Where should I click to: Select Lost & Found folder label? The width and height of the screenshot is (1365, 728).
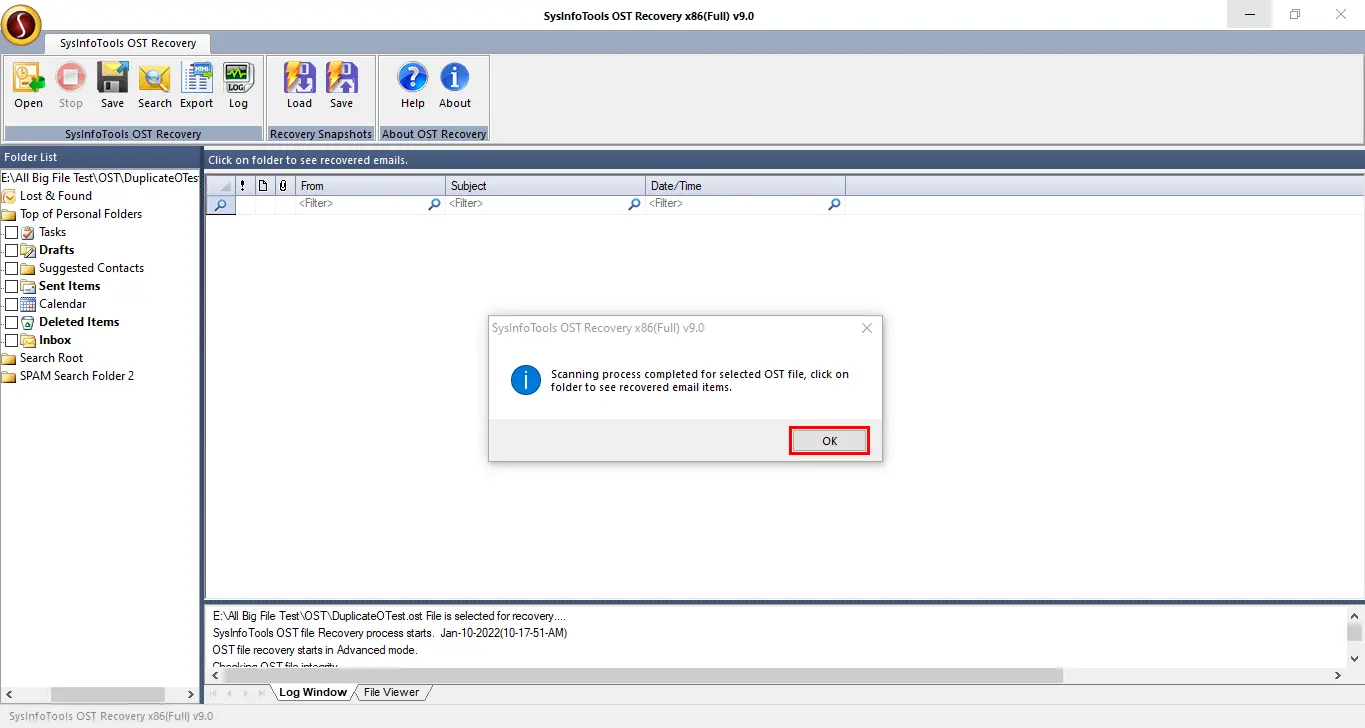56,196
